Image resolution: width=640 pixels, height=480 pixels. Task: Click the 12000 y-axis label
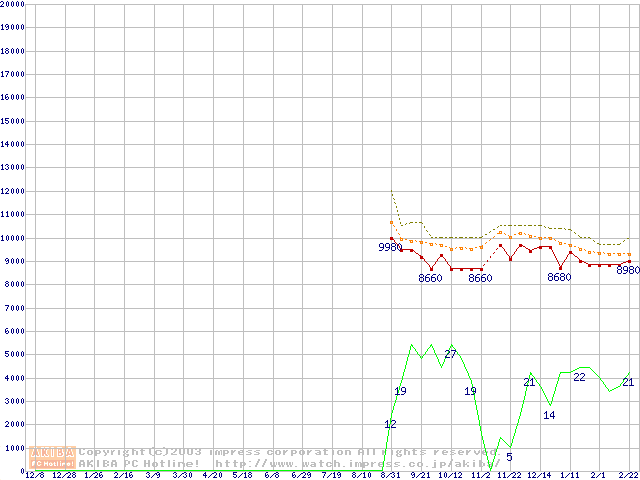tap(12, 191)
